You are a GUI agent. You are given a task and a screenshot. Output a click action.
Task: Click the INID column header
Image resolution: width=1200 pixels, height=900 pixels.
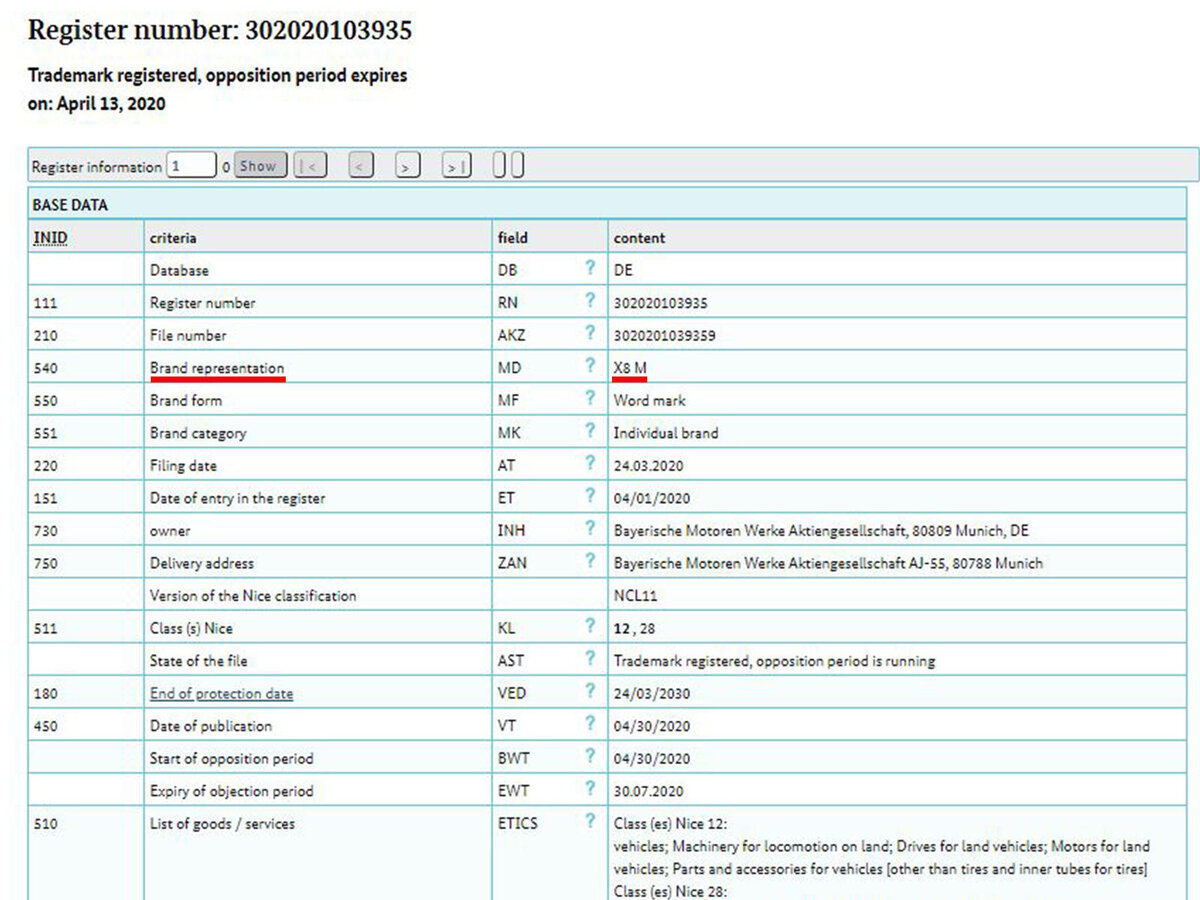(x=50, y=238)
